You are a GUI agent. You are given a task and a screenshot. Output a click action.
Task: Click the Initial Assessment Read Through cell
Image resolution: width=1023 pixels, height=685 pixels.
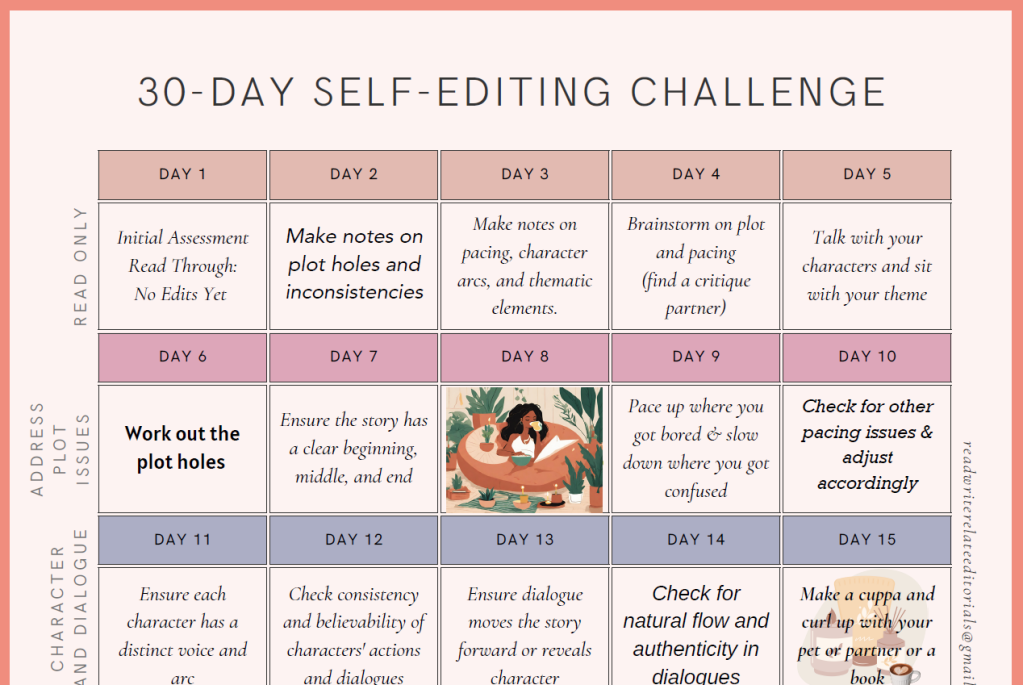click(x=183, y=266)
